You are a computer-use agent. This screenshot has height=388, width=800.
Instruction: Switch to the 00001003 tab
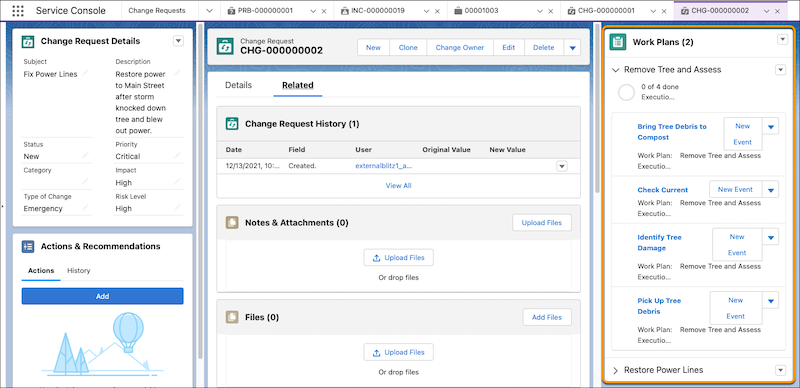tap(483, 10)
